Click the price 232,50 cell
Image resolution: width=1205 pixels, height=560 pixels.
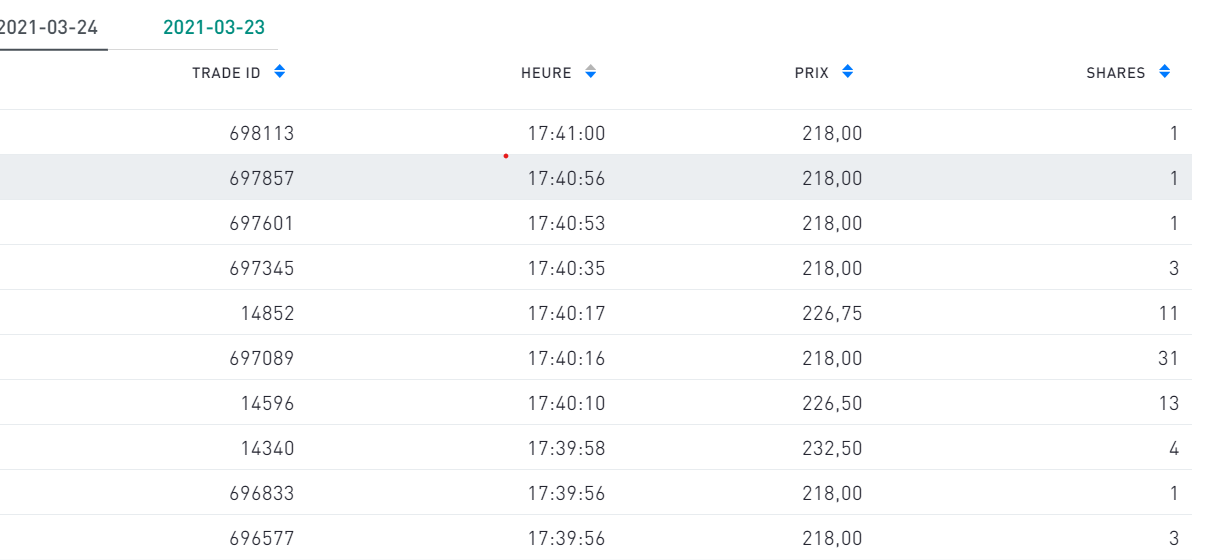[x=831, y=448]
